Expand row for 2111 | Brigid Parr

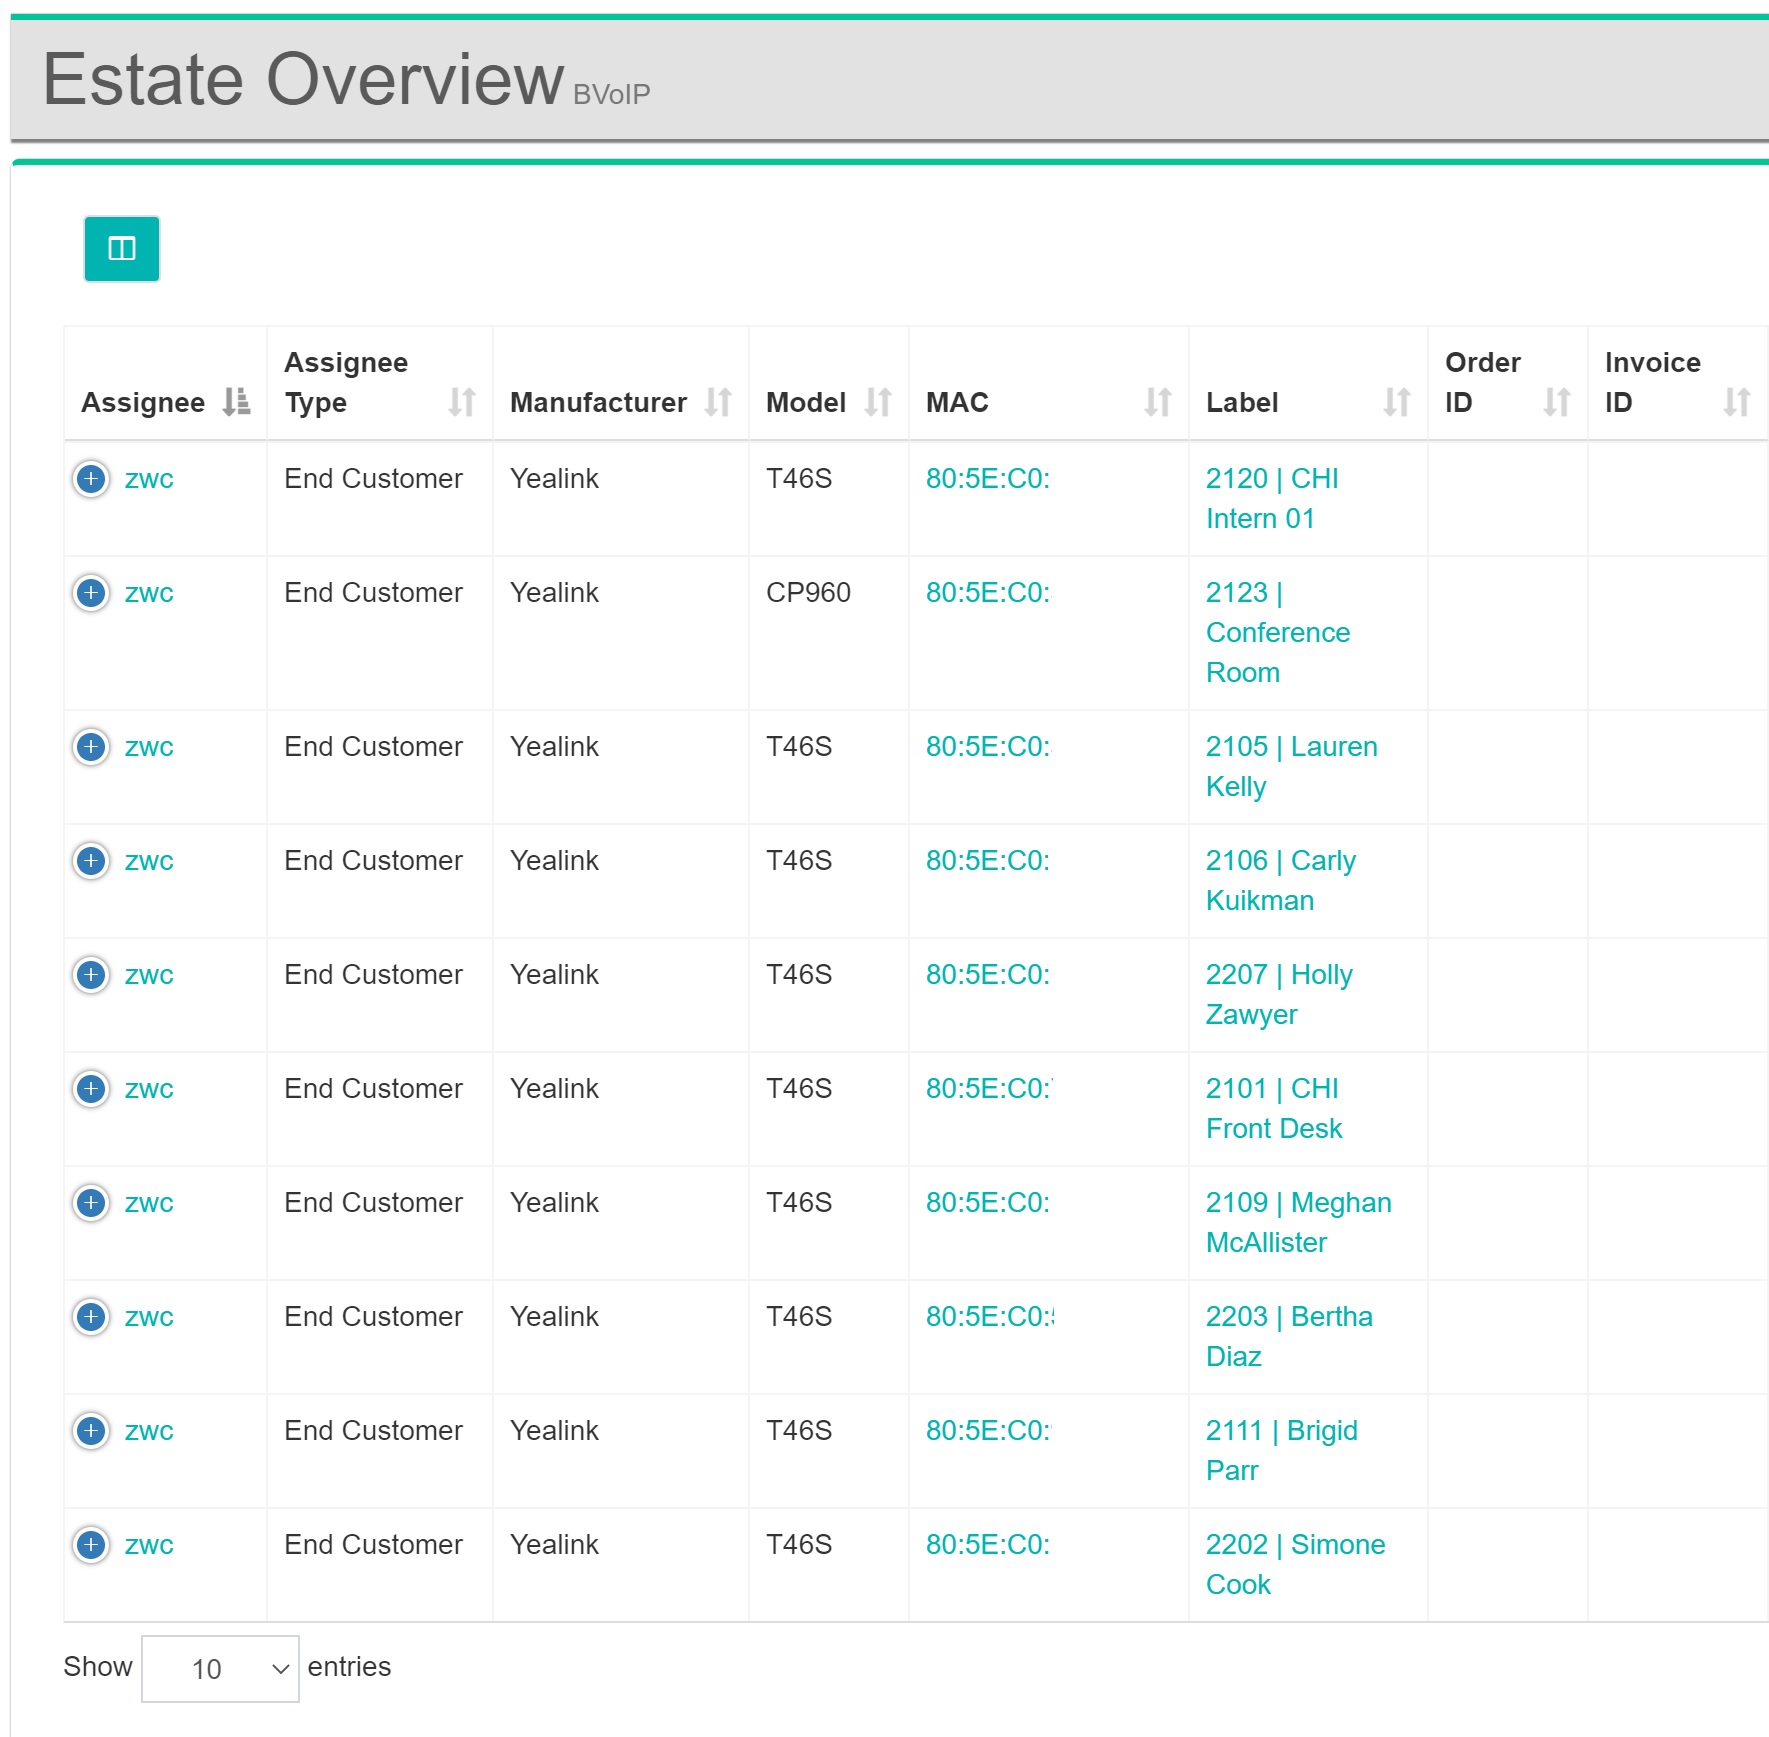click(x=91, y=1431)
